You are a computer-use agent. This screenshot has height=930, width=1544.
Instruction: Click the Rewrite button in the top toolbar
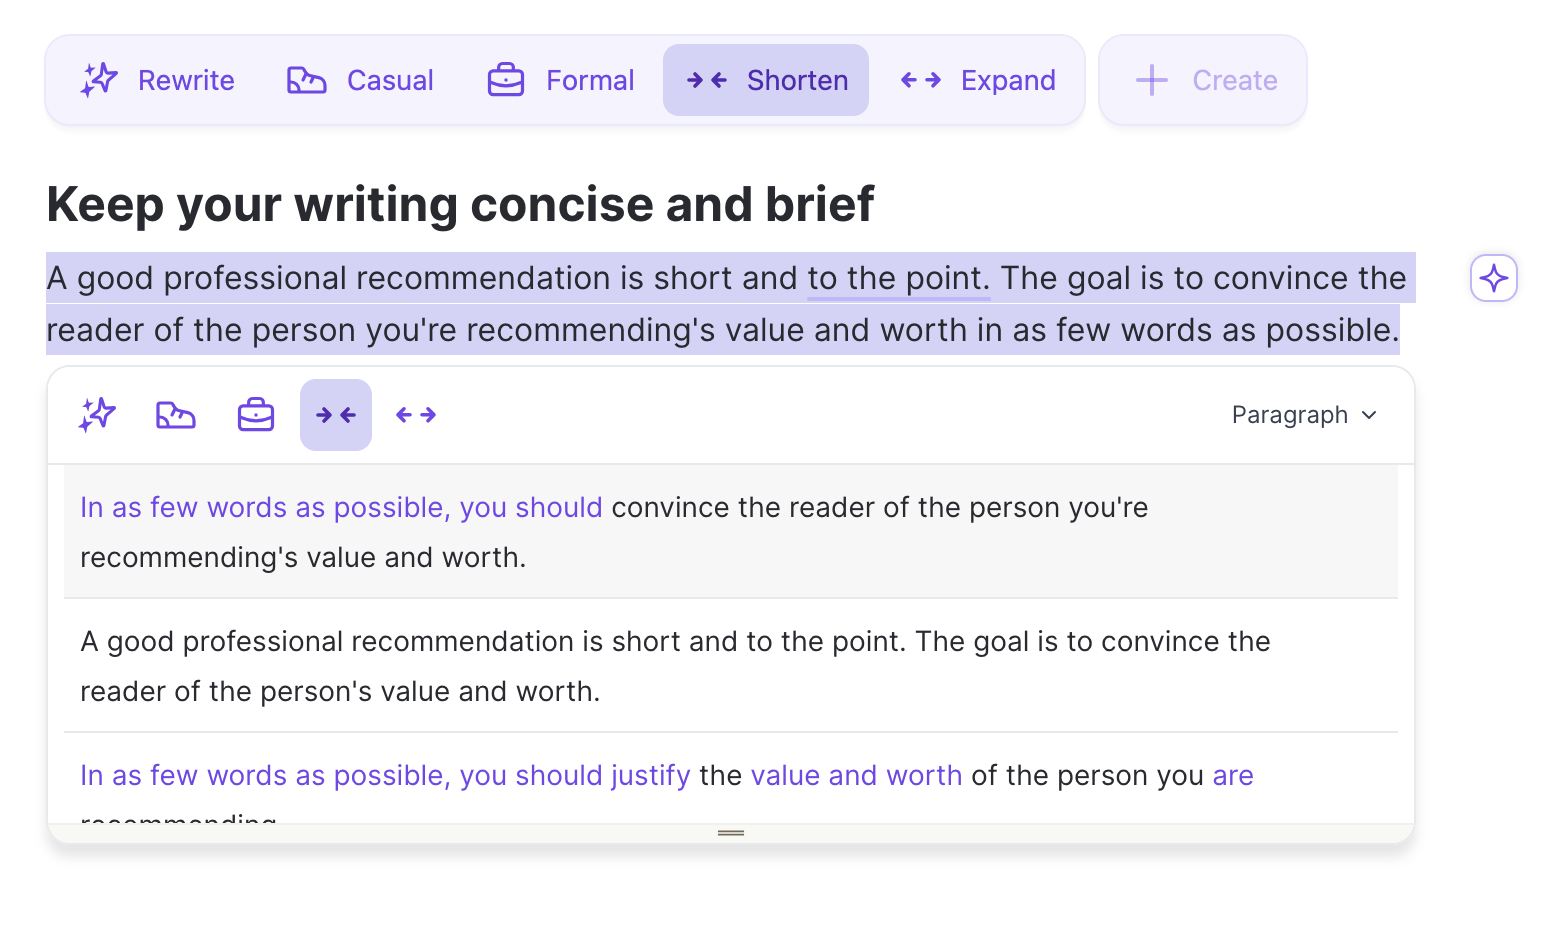156,80
